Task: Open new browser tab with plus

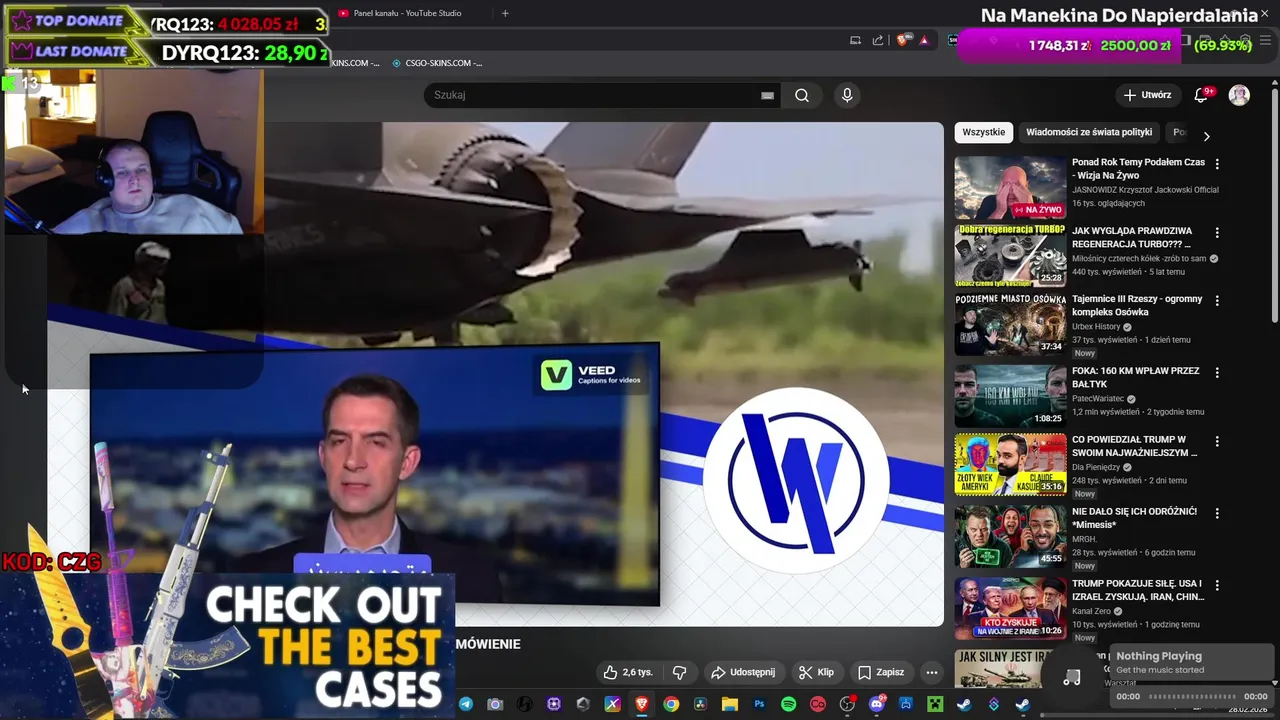Action: click(x=505, y=13)
